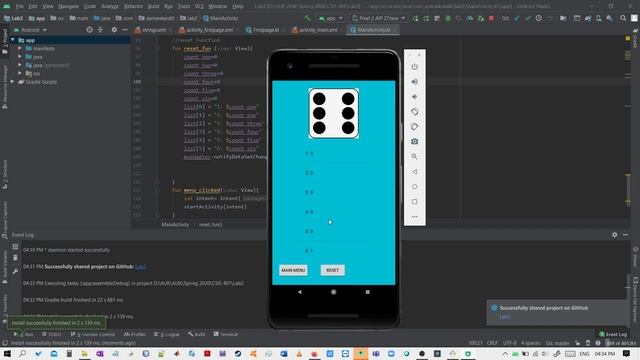Screen dimensions: 640x360
Task: Rotate emulator right
Action: pos(414,127)
